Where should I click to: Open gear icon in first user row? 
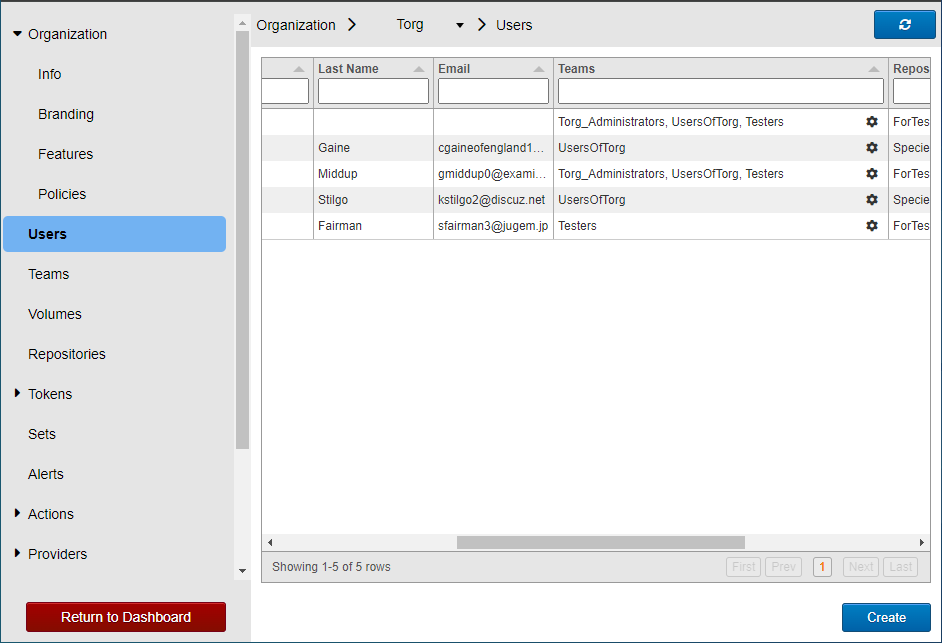coord(872,121)
